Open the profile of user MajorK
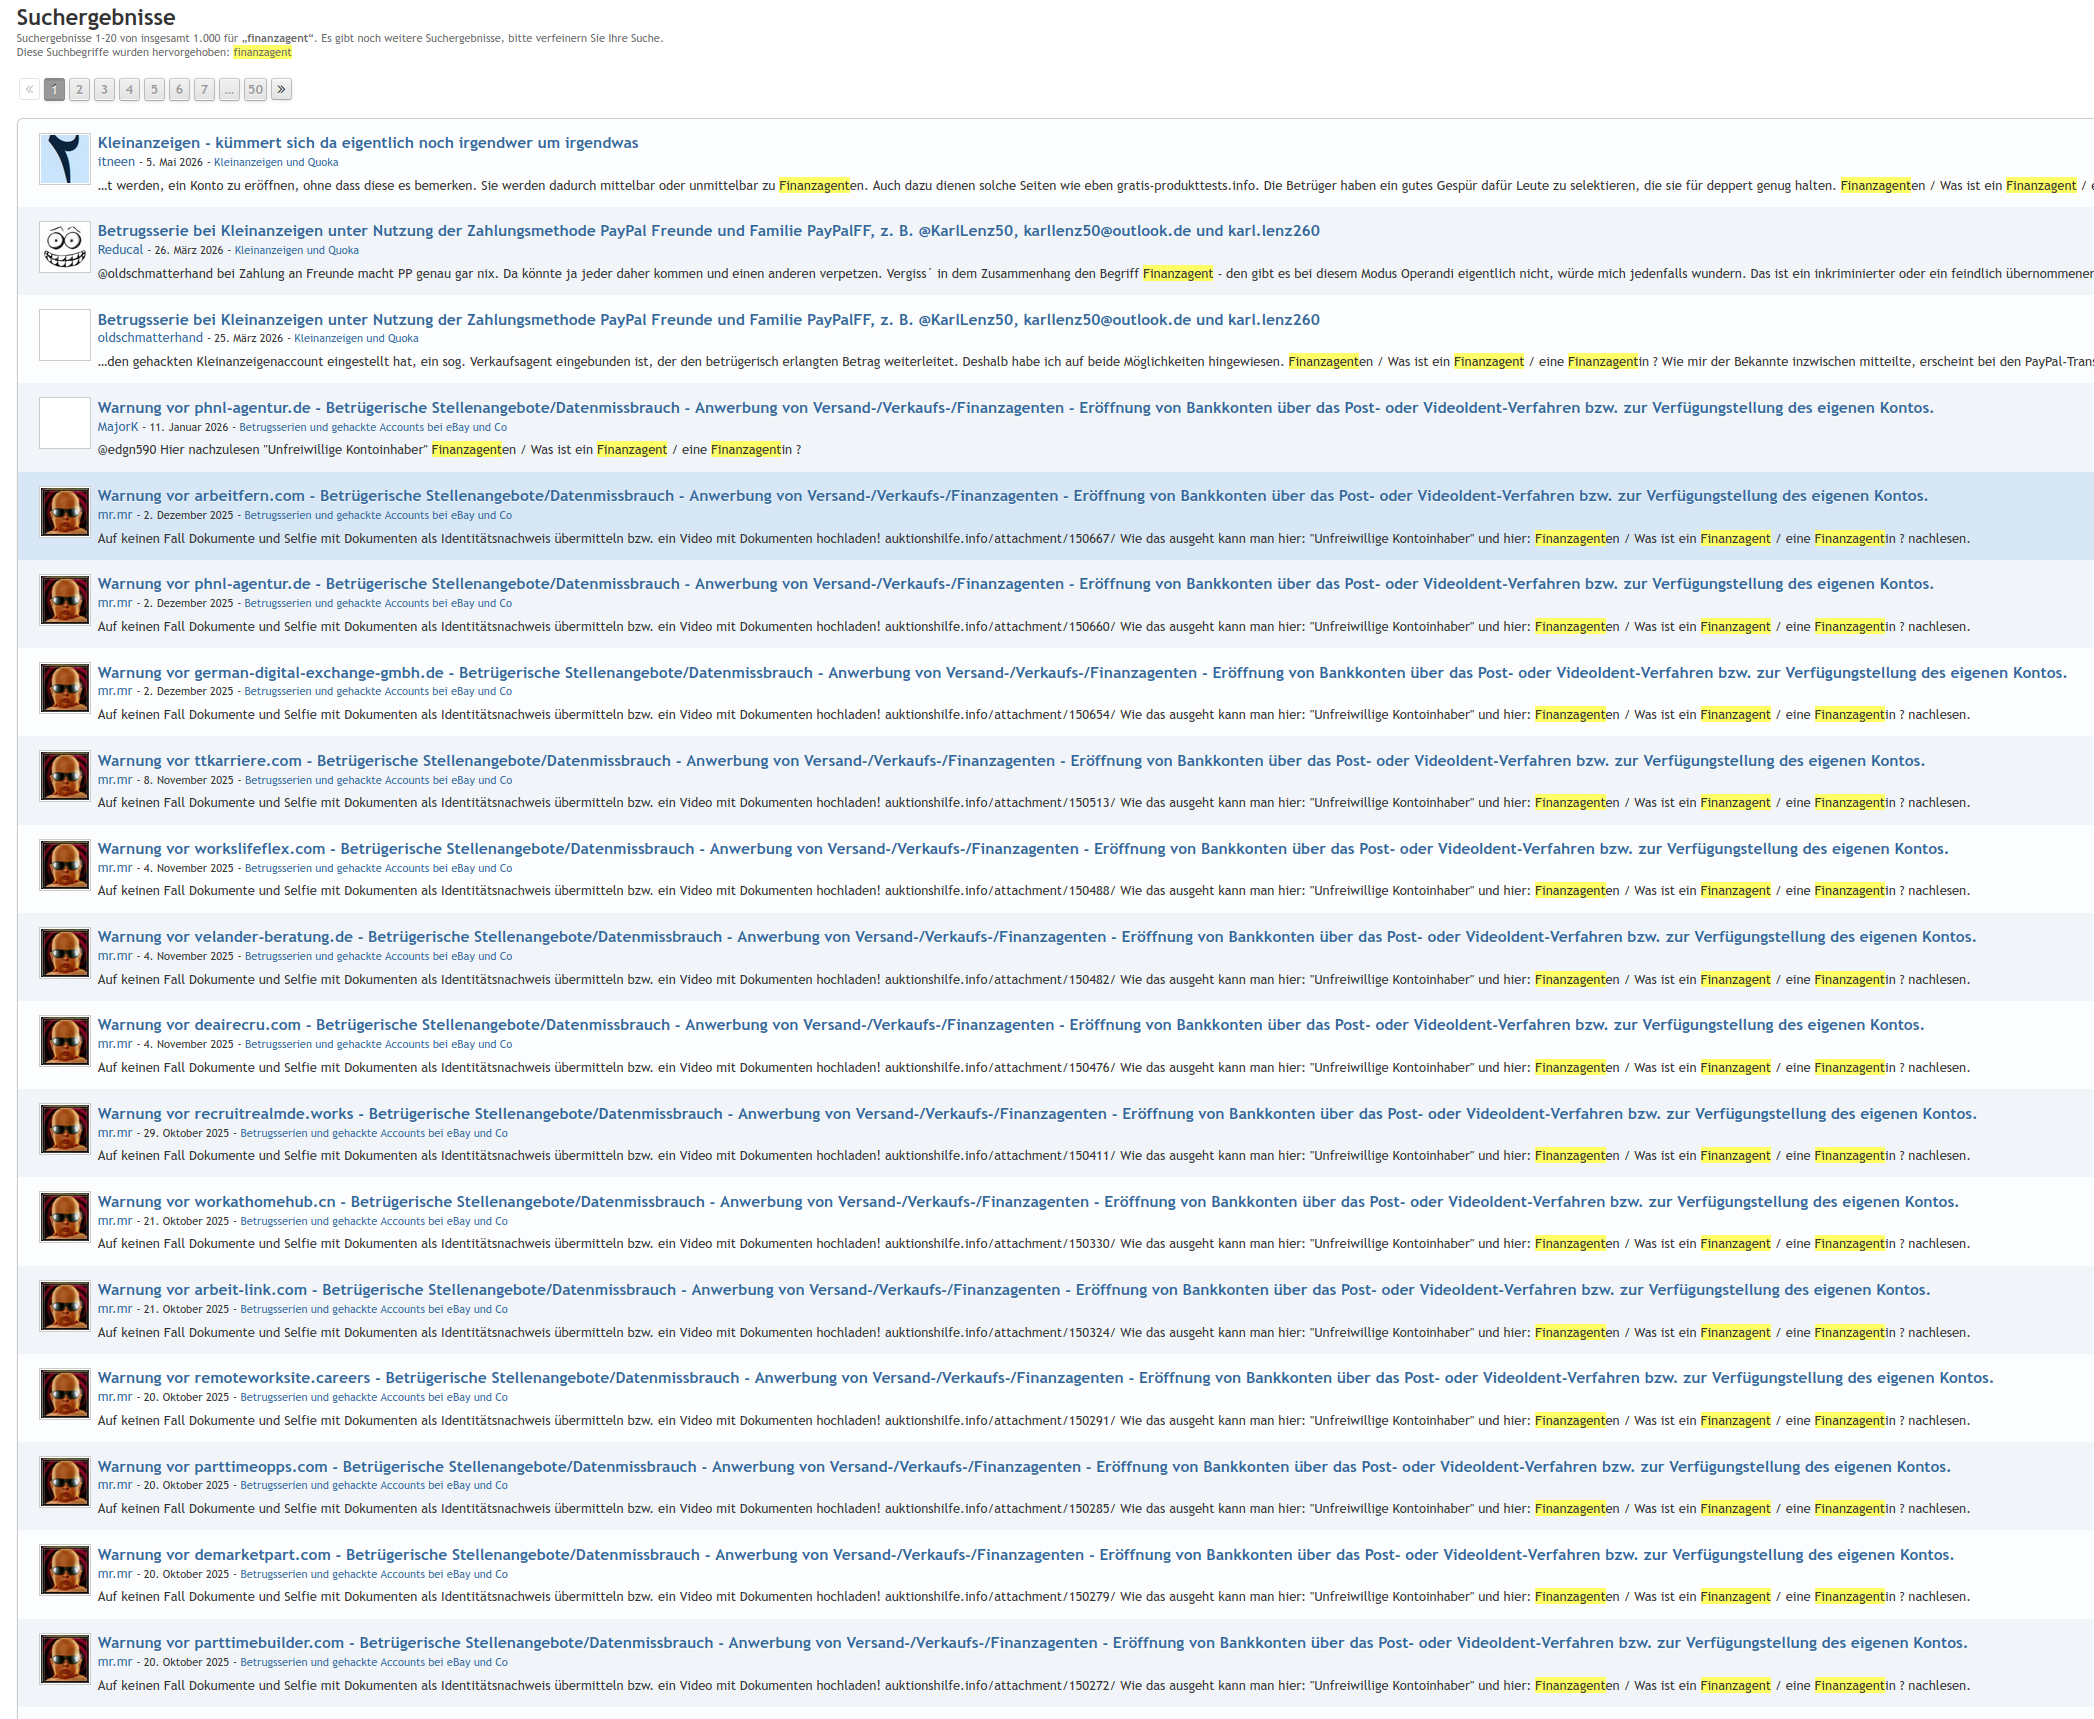Viewport: 2094px width, 1719px height. (118, 427)
